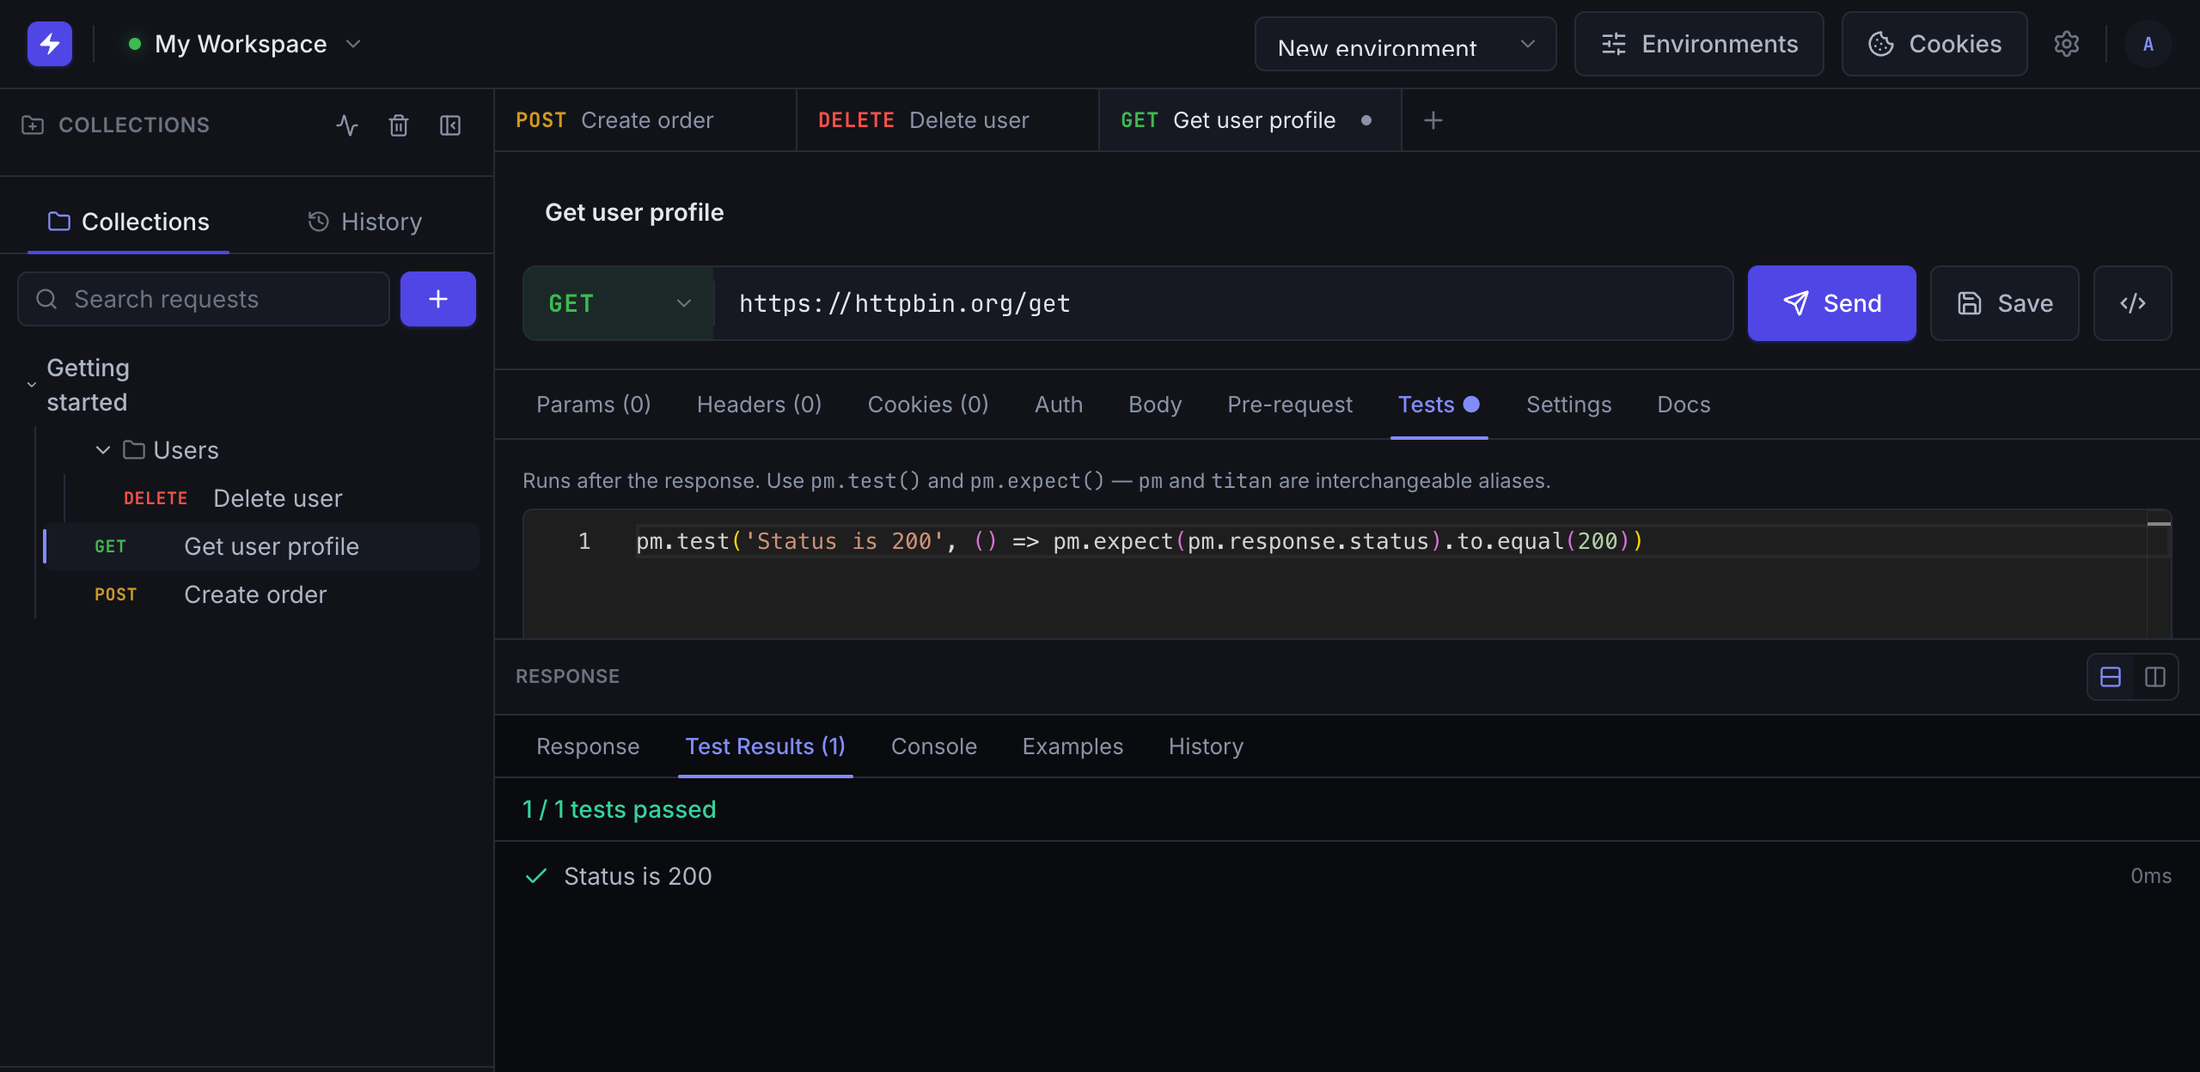Open the Docs tab
The width and height of the screenshot is (2200, 1072).
pyautogui.click(x=1683, y=404)
